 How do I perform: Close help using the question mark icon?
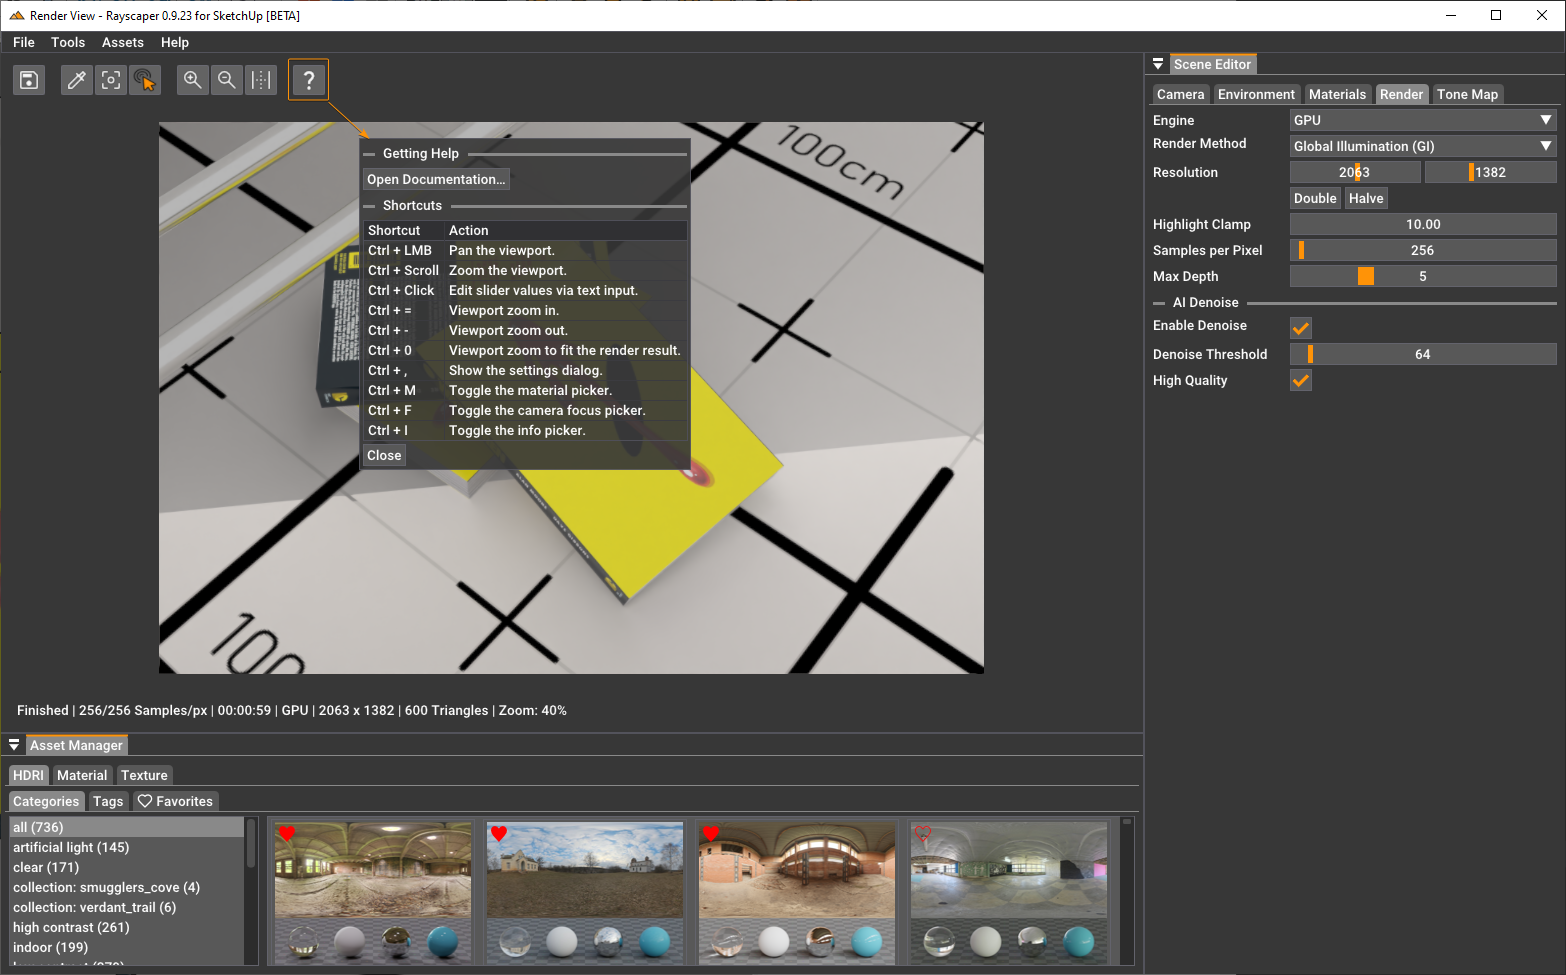[x=309, y=80]
